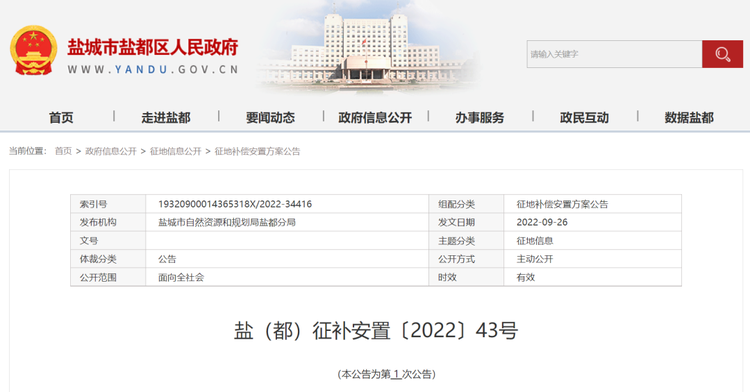Open the 走进盐都 menu item
The image size is (750, 392).
tap(166, 118)
